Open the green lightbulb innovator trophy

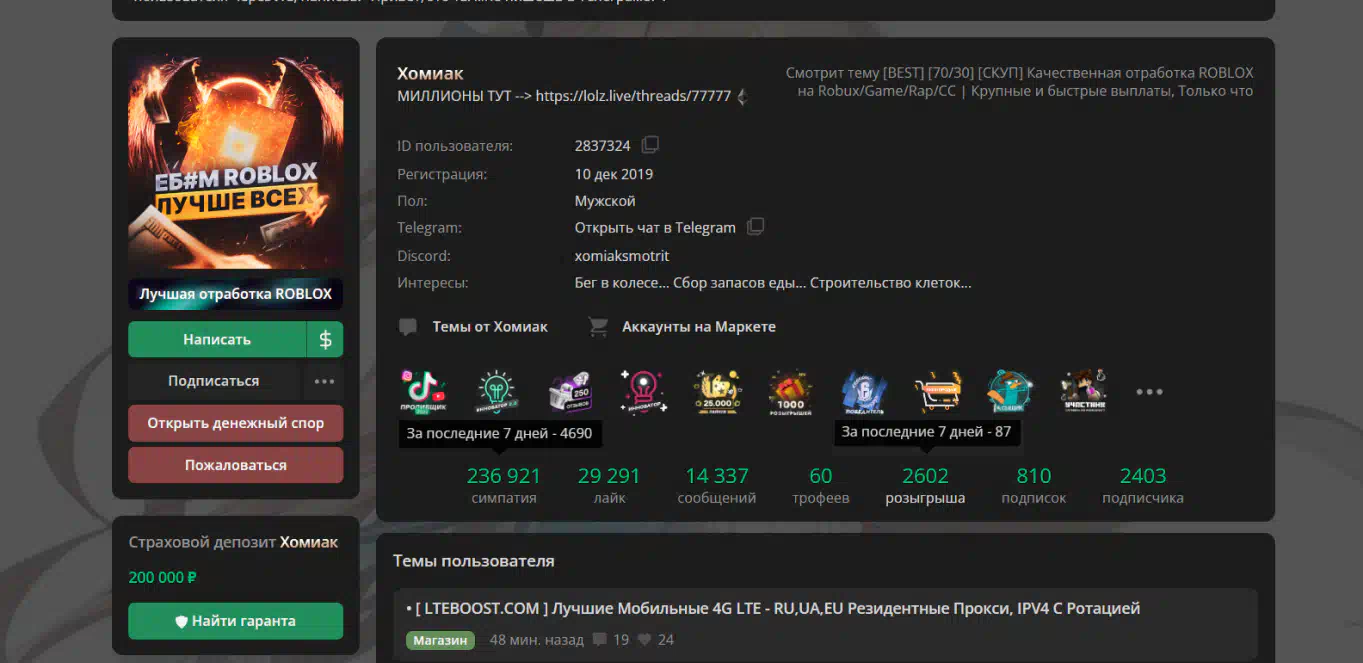tap(497, 391)
